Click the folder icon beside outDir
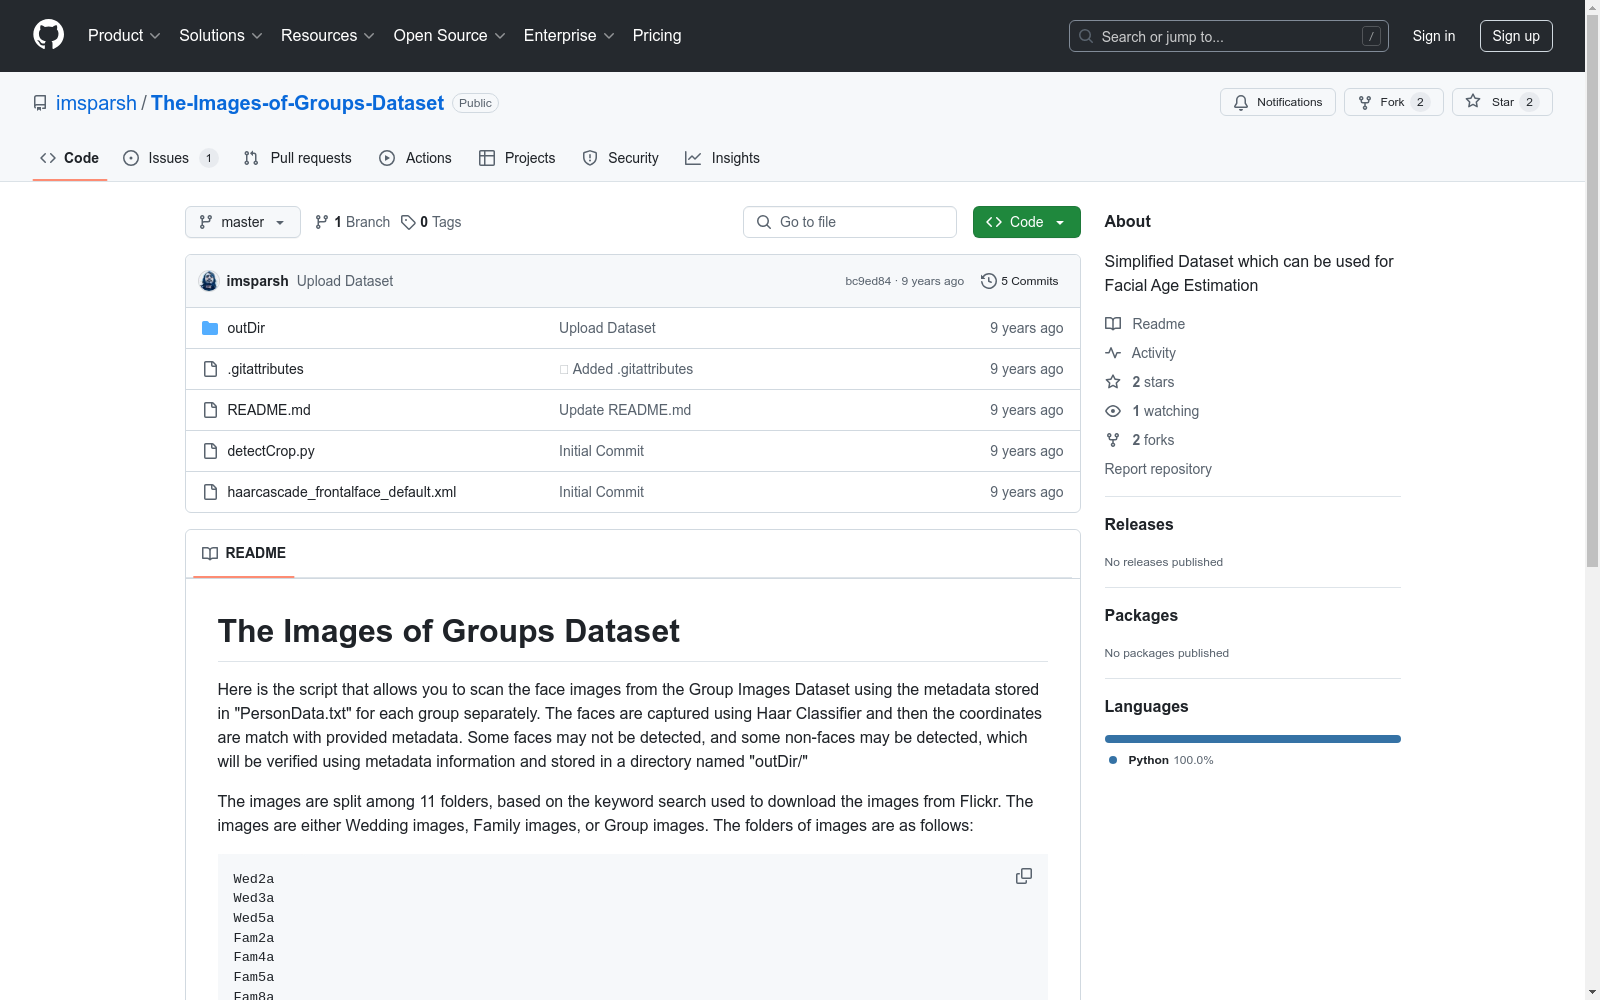1600x1000 pixels. coord(210,328)
